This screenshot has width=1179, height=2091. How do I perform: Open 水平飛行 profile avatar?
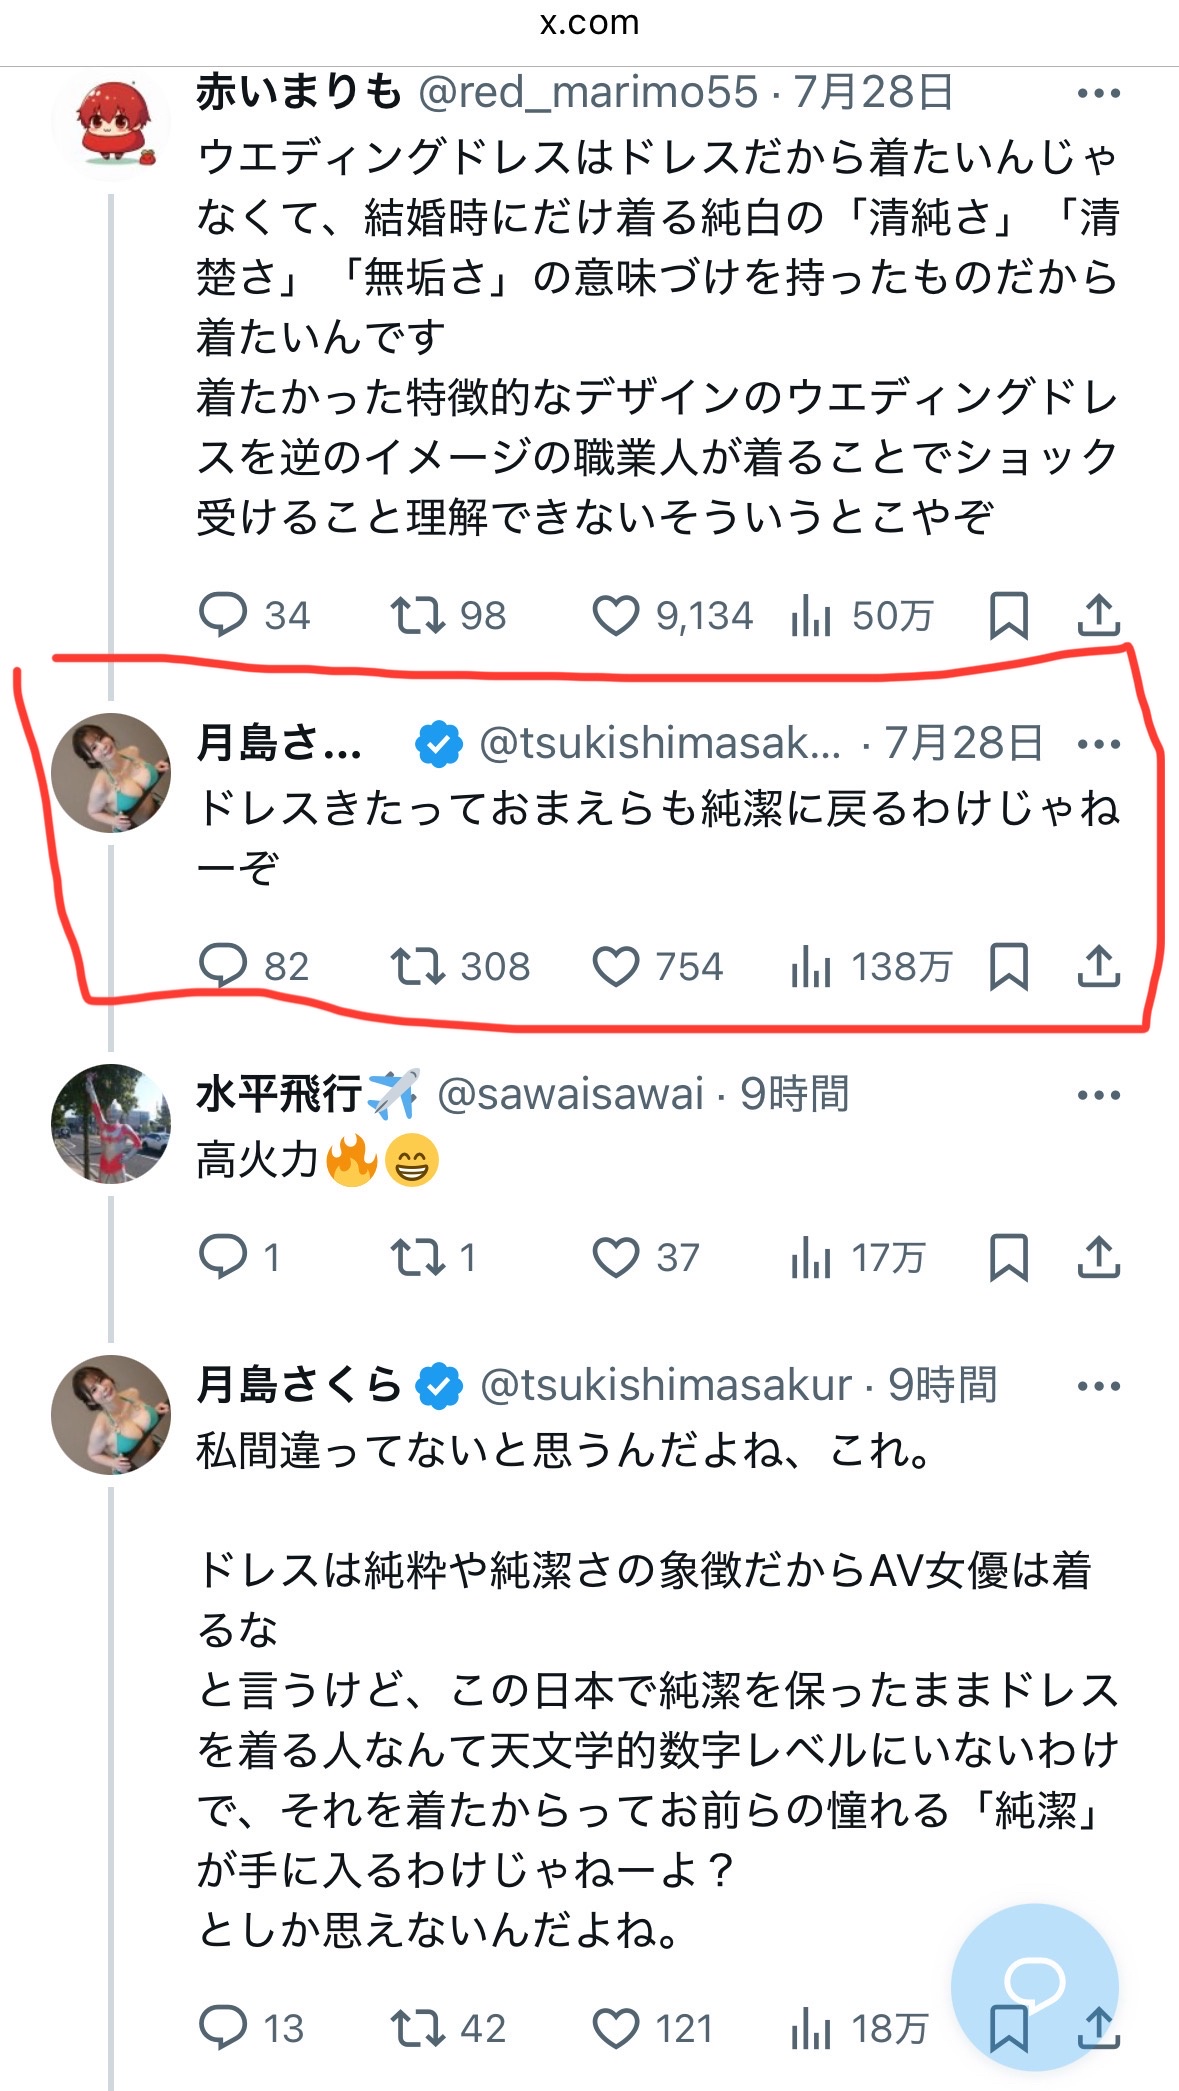(x=111, y=1124)
